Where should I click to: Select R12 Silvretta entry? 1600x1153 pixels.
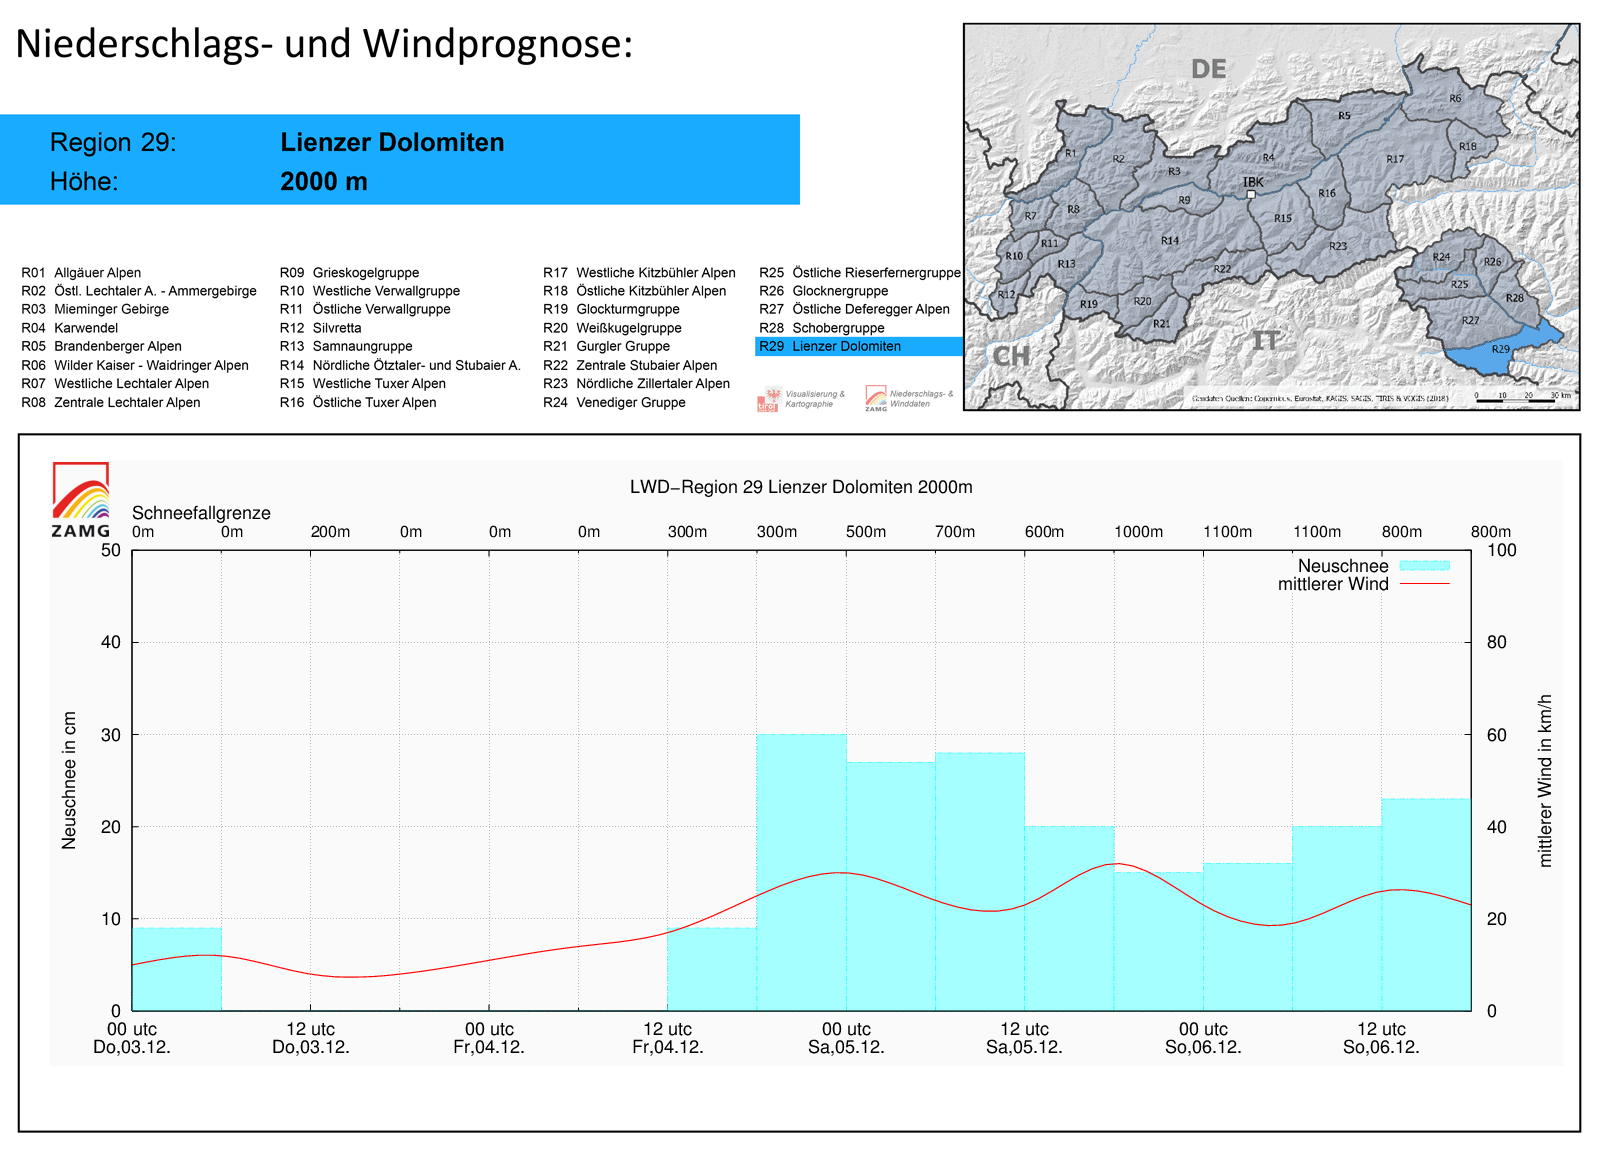(x=320, y=328)
